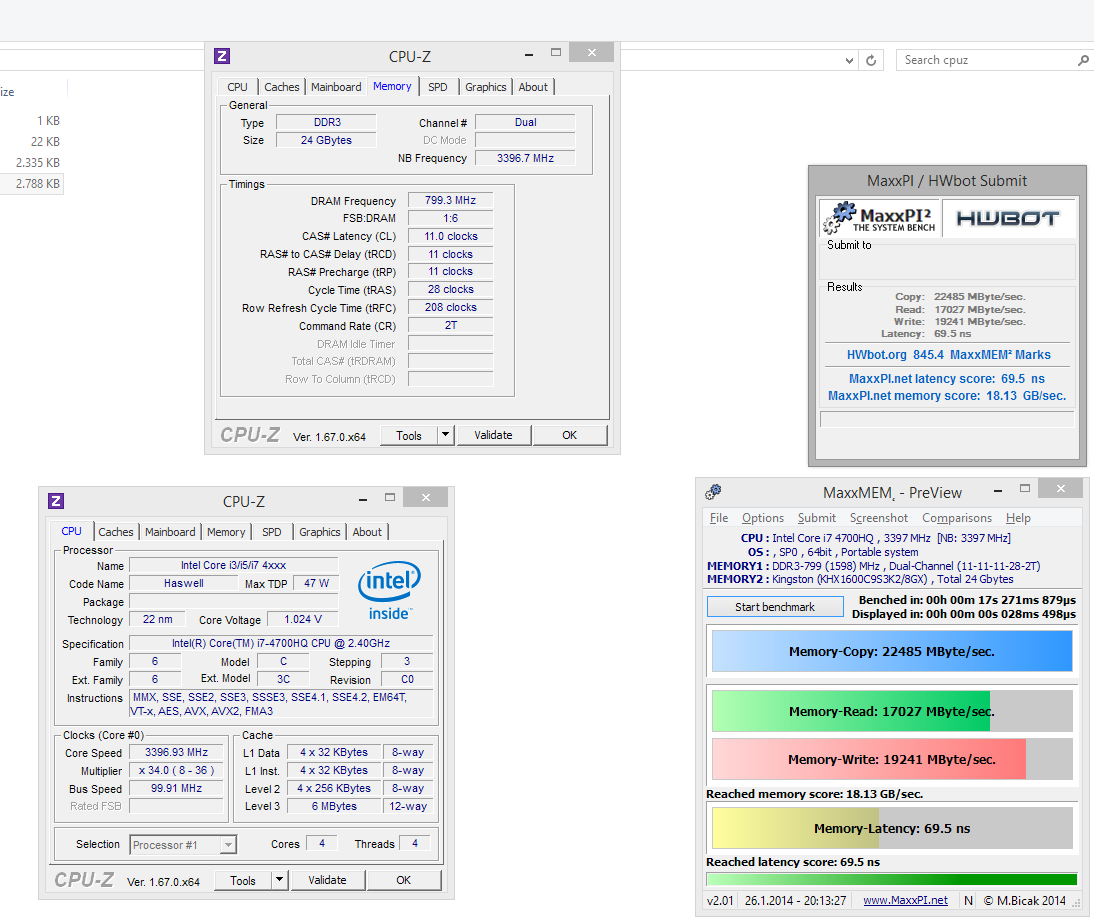
Task: Open Caches tab in bottom CPU-Z window
Action: click(116, 532)
